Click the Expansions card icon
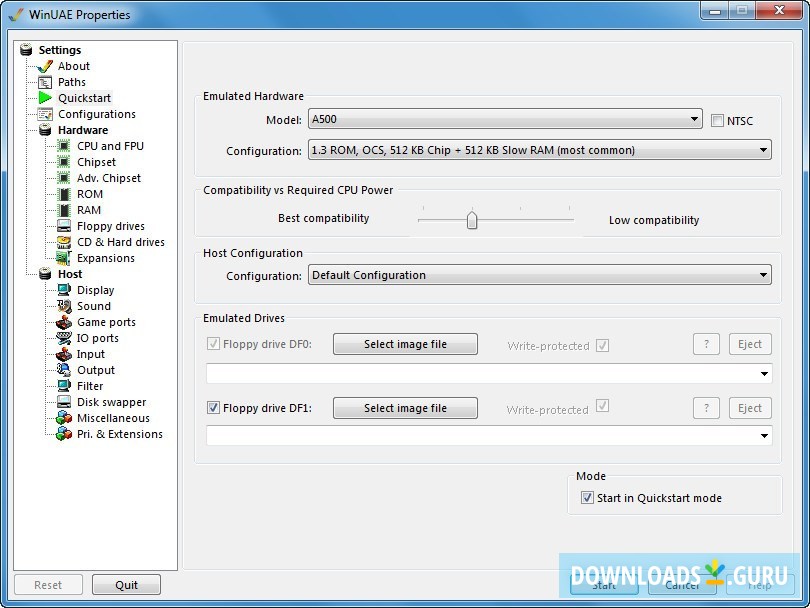The image size is (810, 608). click(x=64, y=258)
